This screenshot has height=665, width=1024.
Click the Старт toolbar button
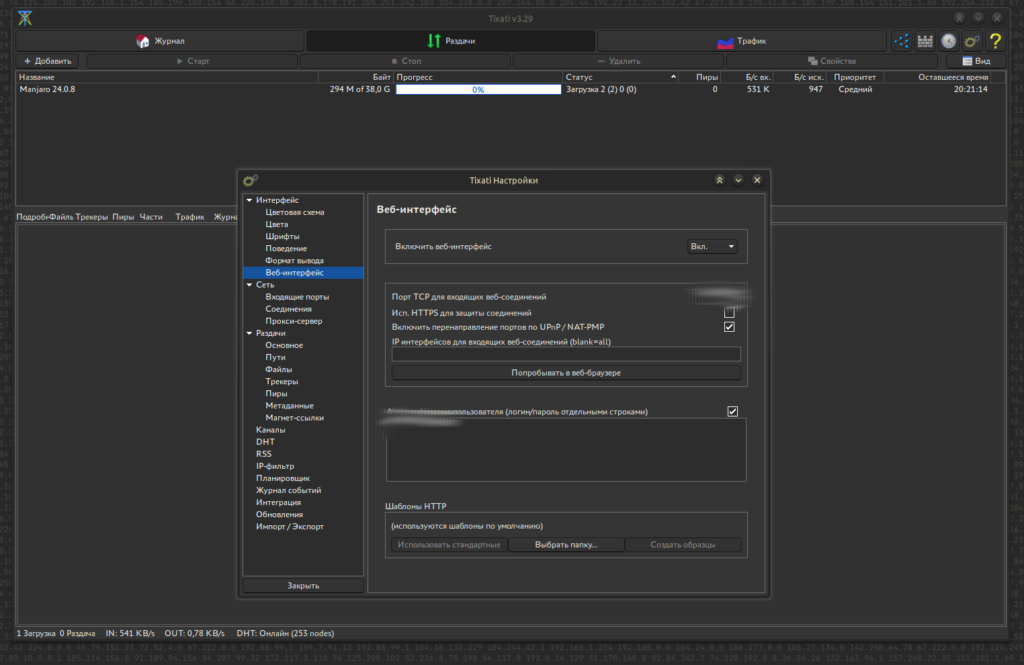192,61
